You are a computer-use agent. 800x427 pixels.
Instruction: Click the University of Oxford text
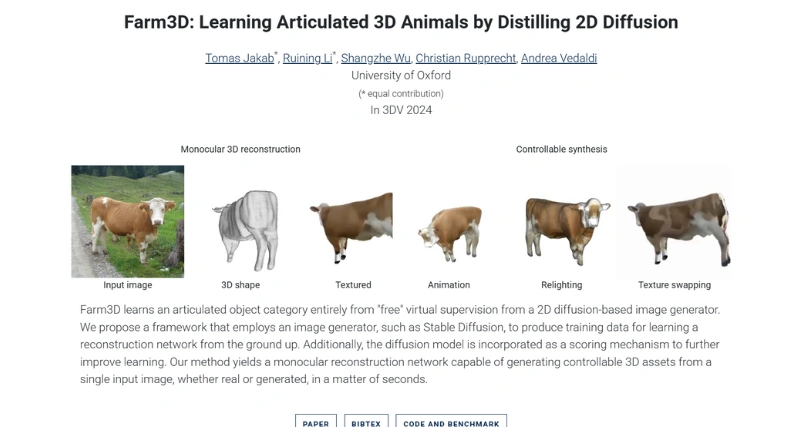(x=400, y=75)
